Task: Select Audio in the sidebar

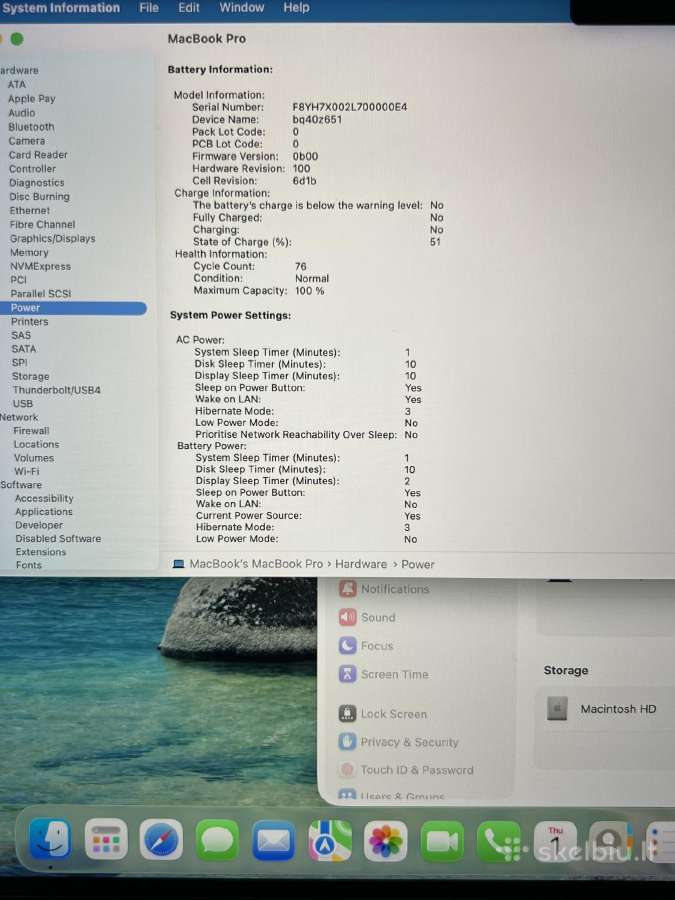Action: [x=22, y=113]
